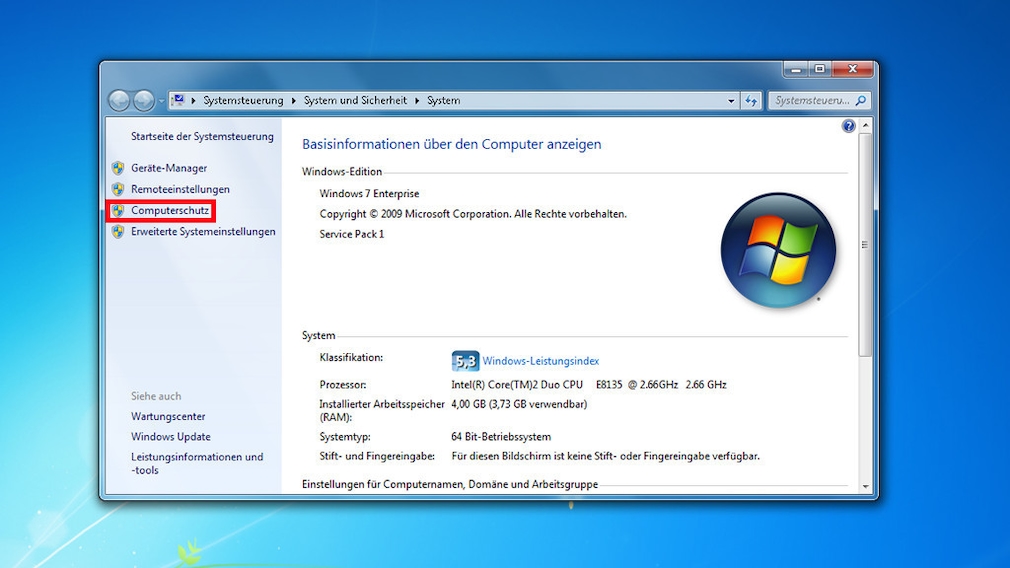The width and height of the screenshot is (1010, 568).
Task: Click the control panel icon in address bar
Action: coord(178,100)
